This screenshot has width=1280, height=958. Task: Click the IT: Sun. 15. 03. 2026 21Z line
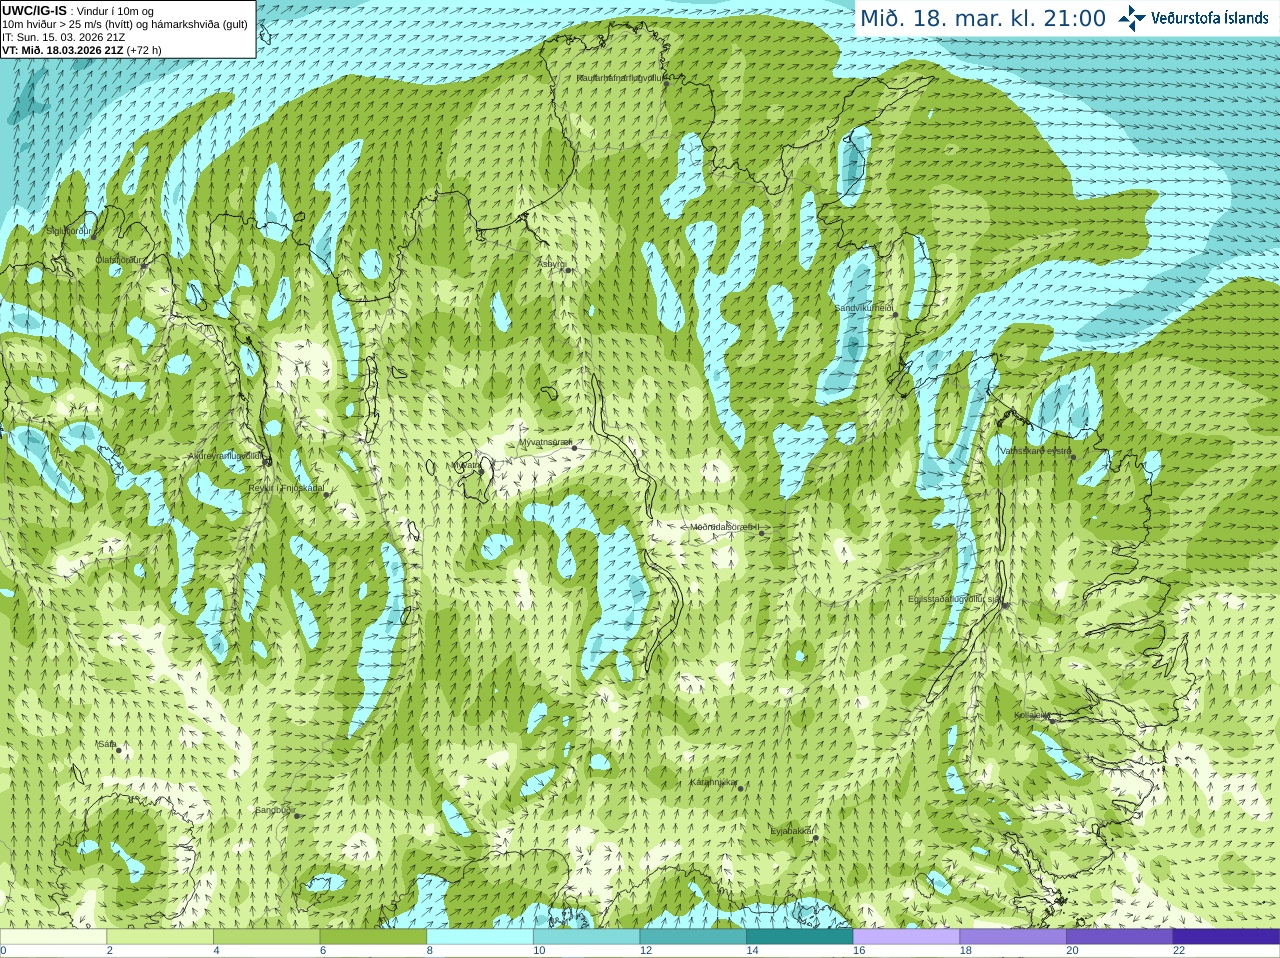click(63, 37)
